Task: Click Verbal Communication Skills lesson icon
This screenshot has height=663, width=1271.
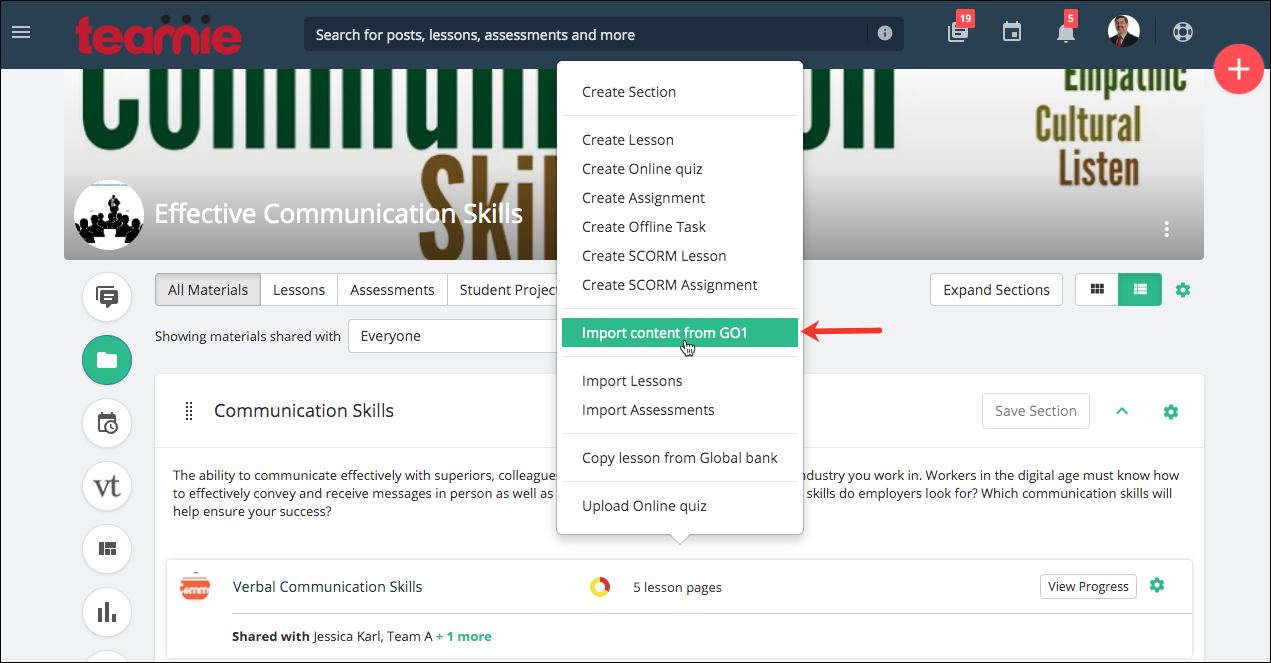Action: click(x=194, y=587)
